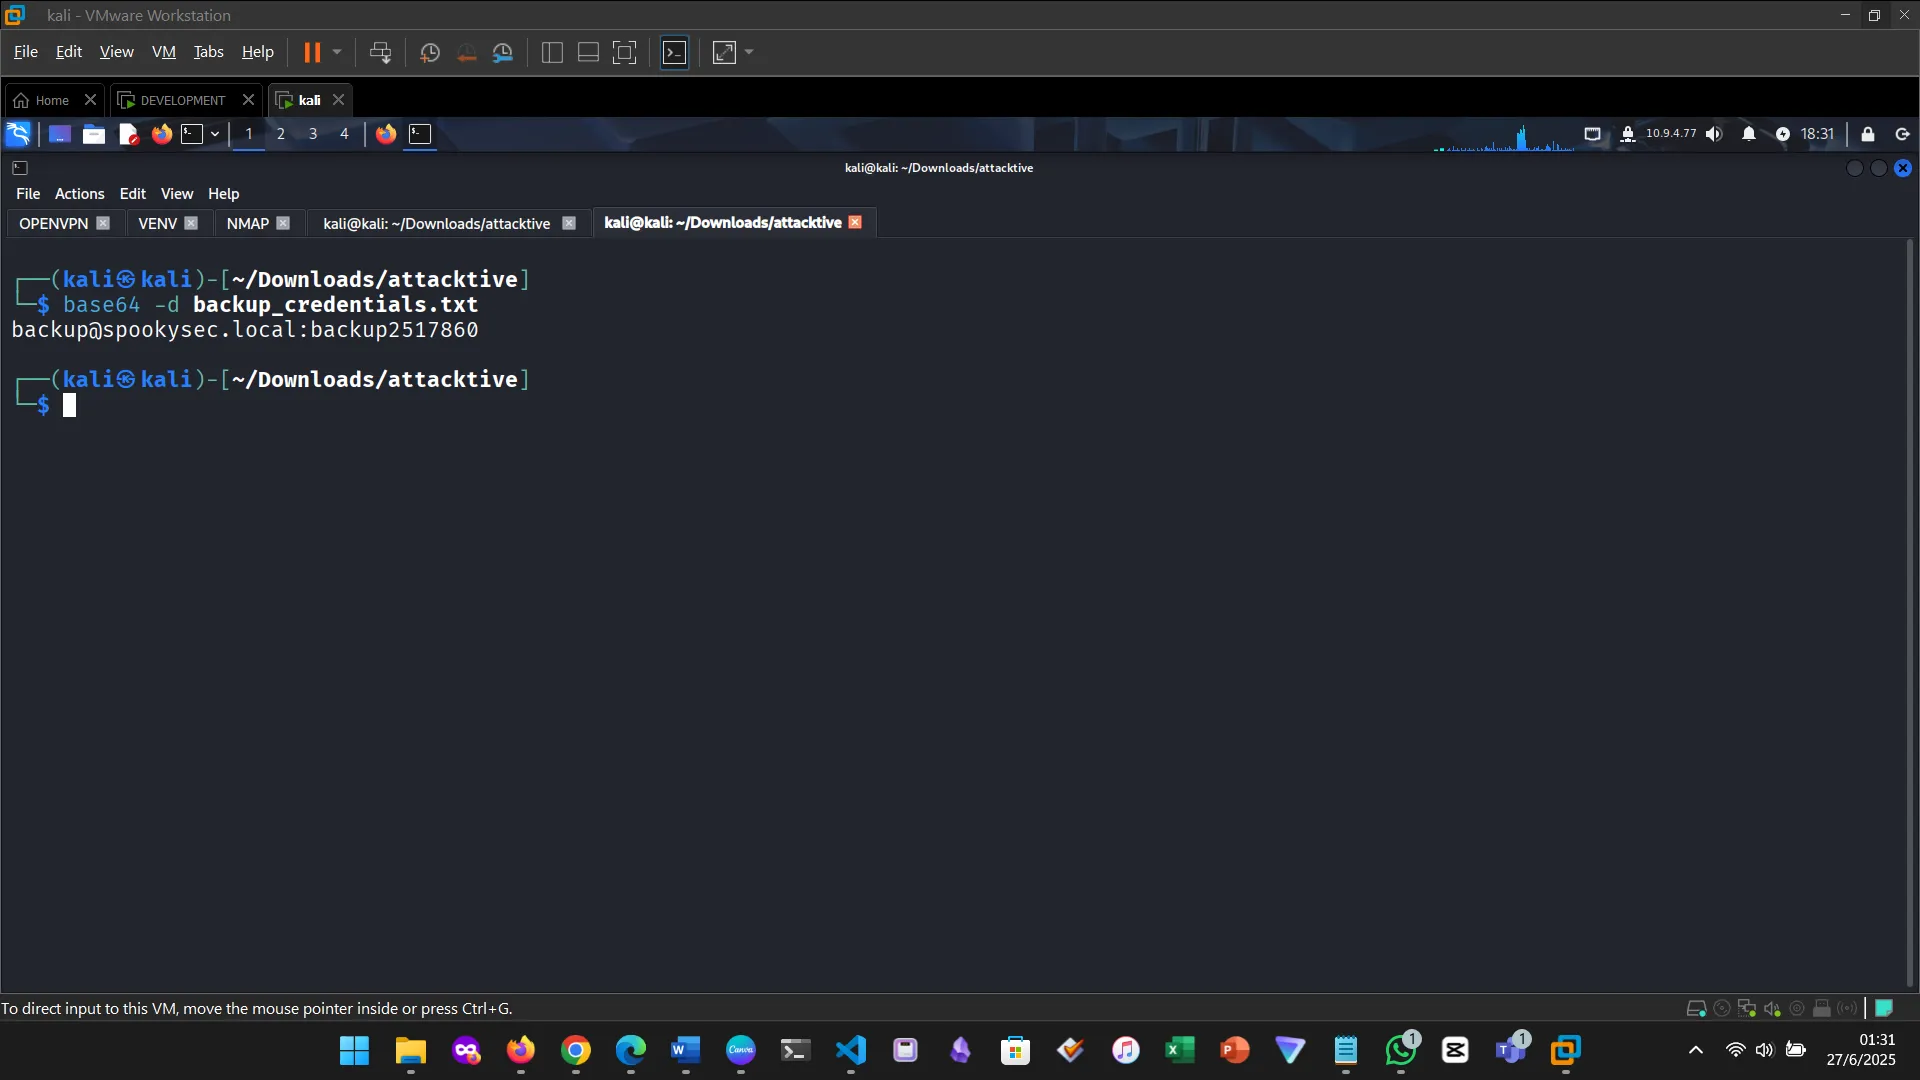
Task: Open the VMware snapshot manager
Action: 503,52
